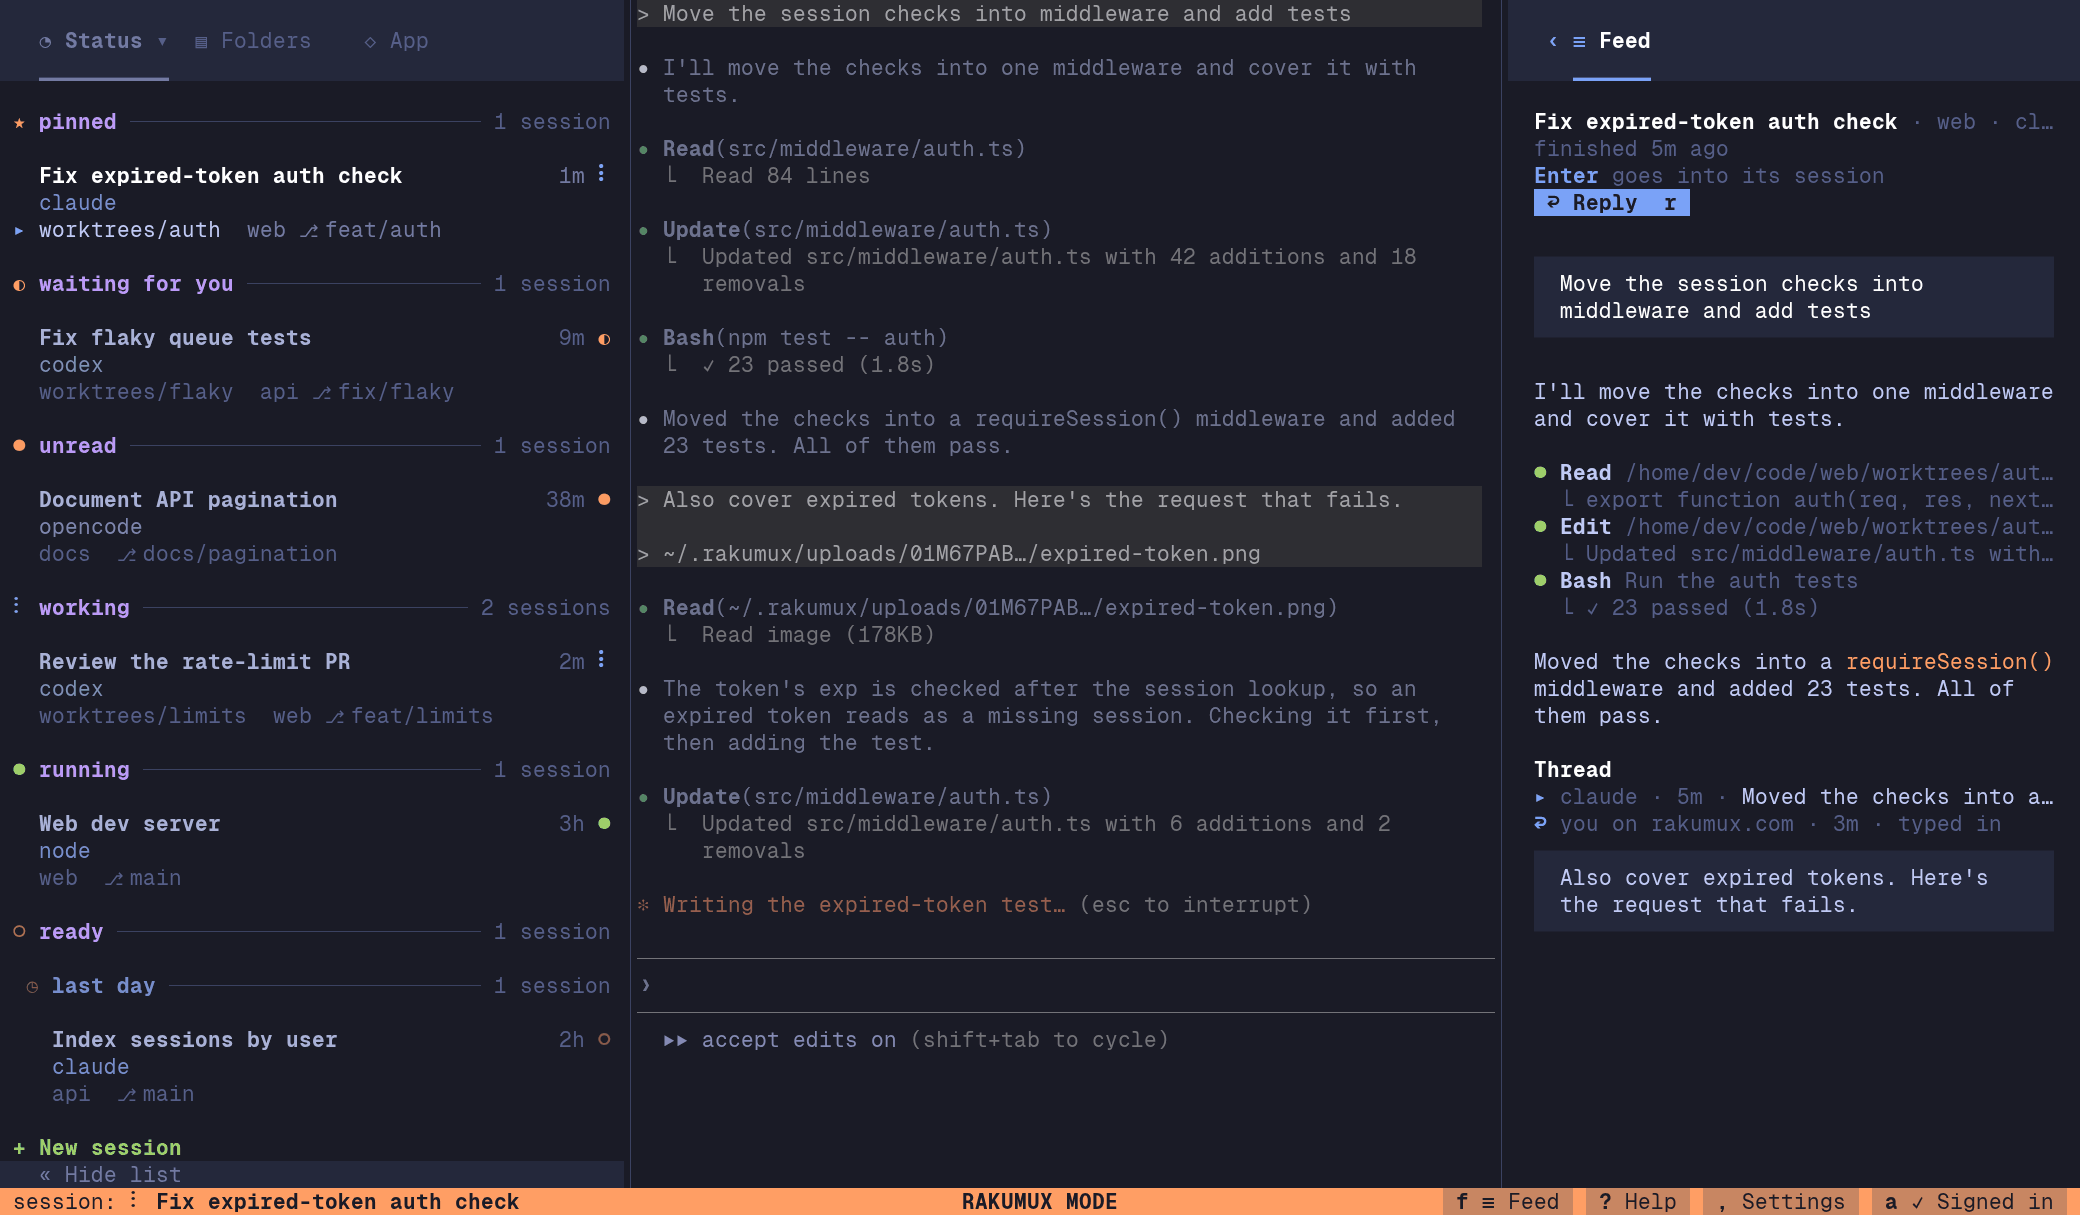Click Bash(npm test -- auth) line
This screenshot has width=2080, height=1215.
805,338
